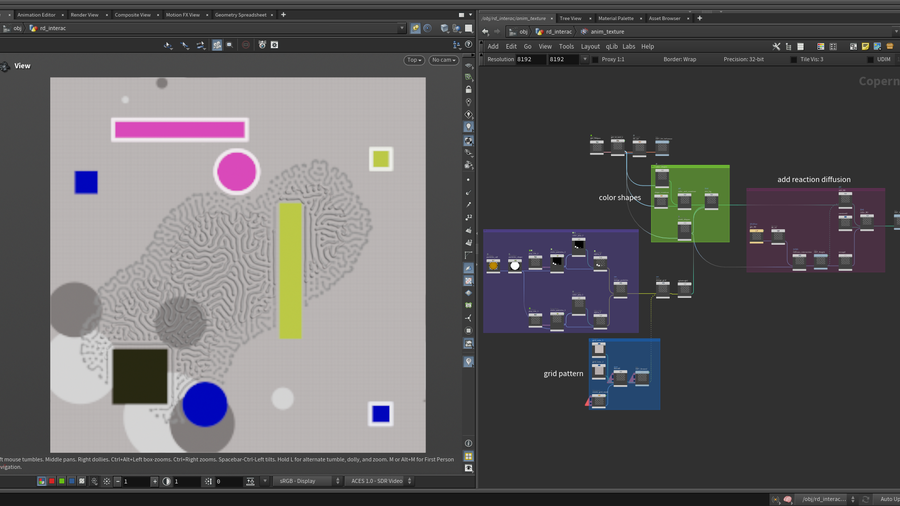Enable the Proxy 1:1 checkbox
The width and height of the screenshot is (900, 506).
point(595,60)
